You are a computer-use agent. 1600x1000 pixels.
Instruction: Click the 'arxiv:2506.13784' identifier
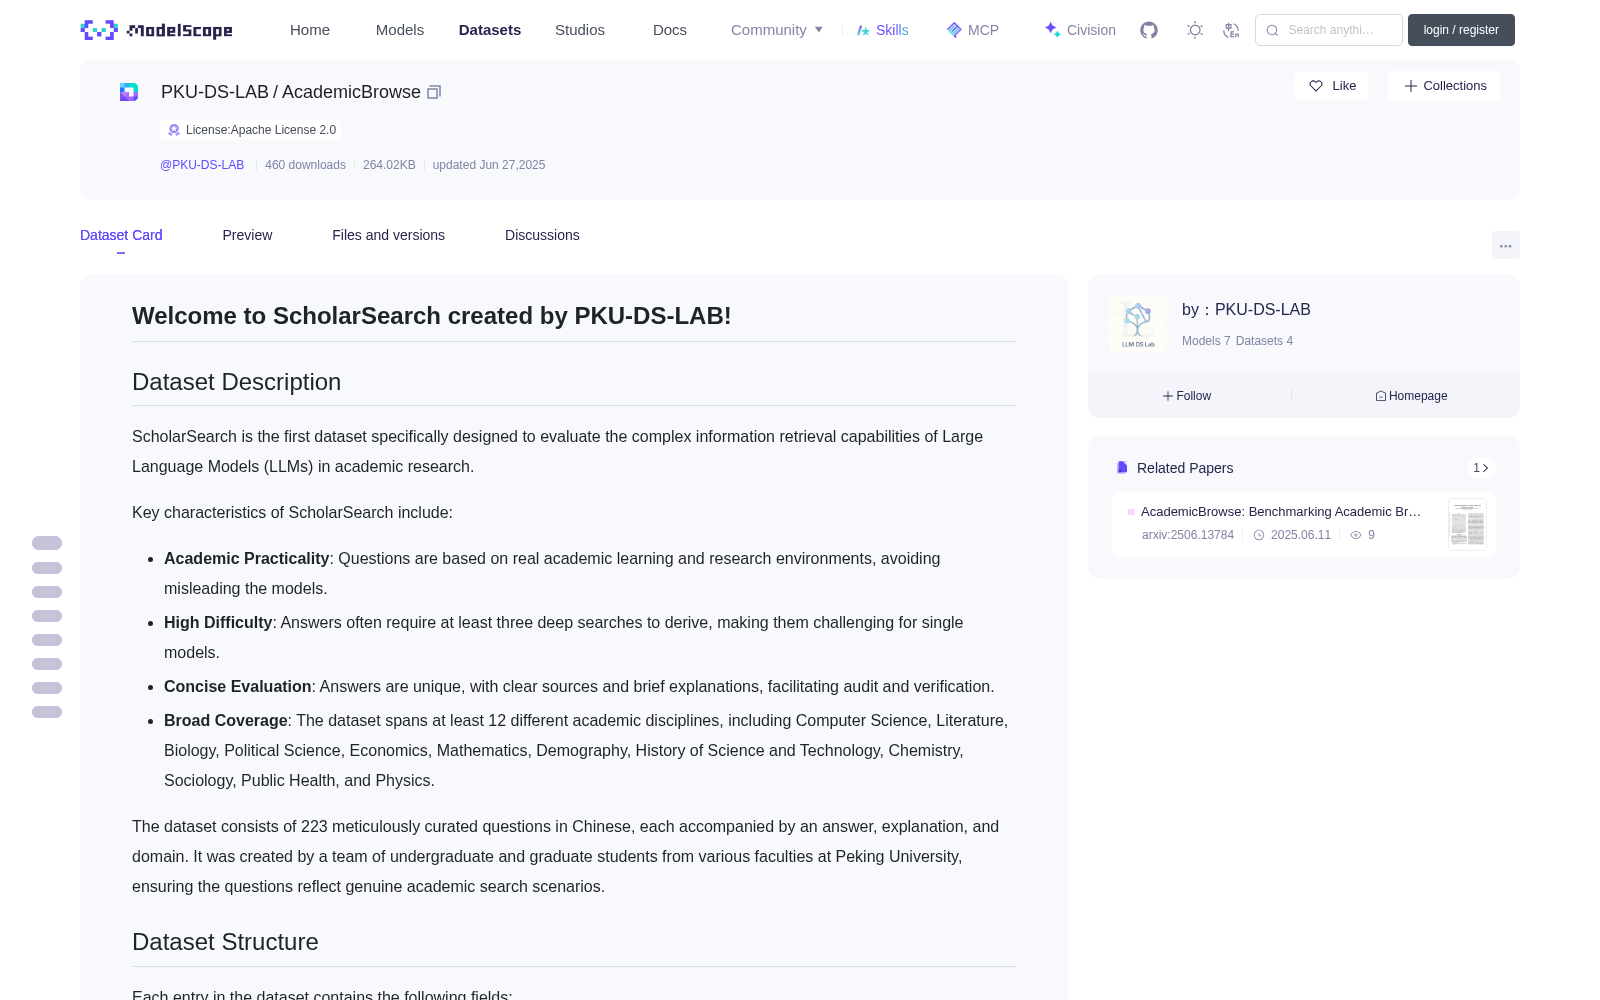1188,535
